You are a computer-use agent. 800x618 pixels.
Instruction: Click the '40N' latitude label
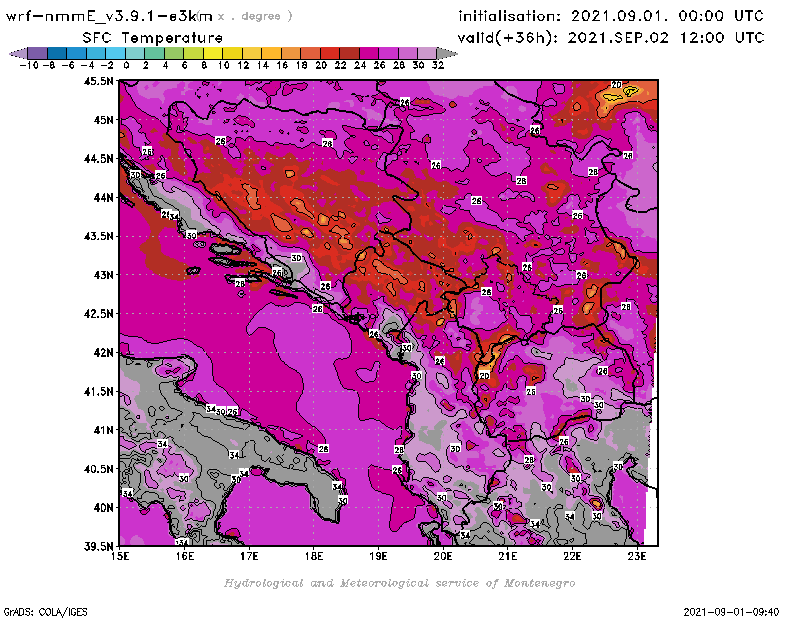[103, 508]
